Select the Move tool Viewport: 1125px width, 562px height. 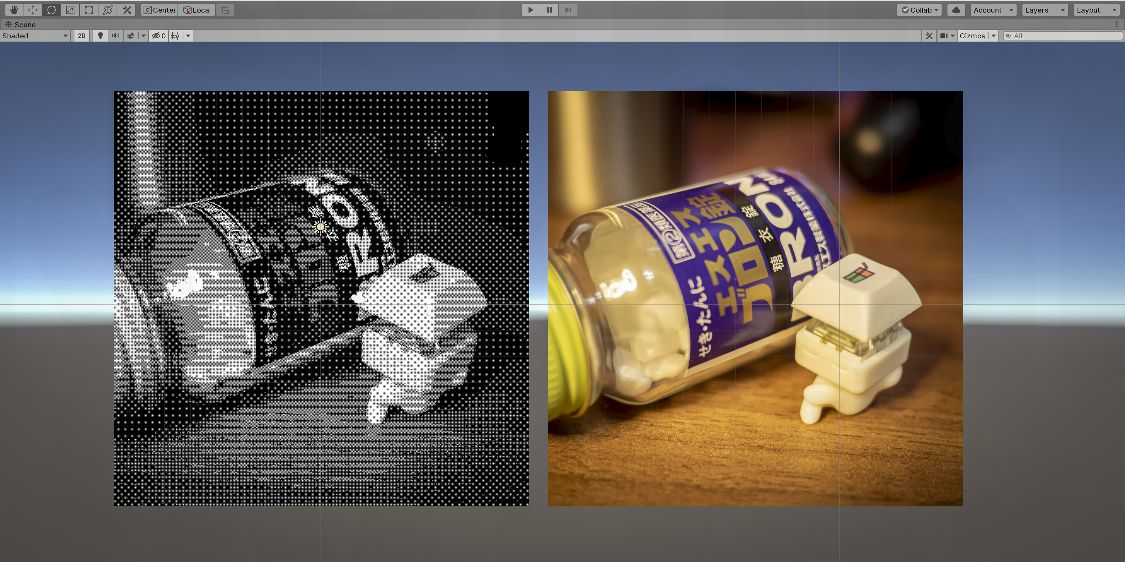tap(32, 10)
